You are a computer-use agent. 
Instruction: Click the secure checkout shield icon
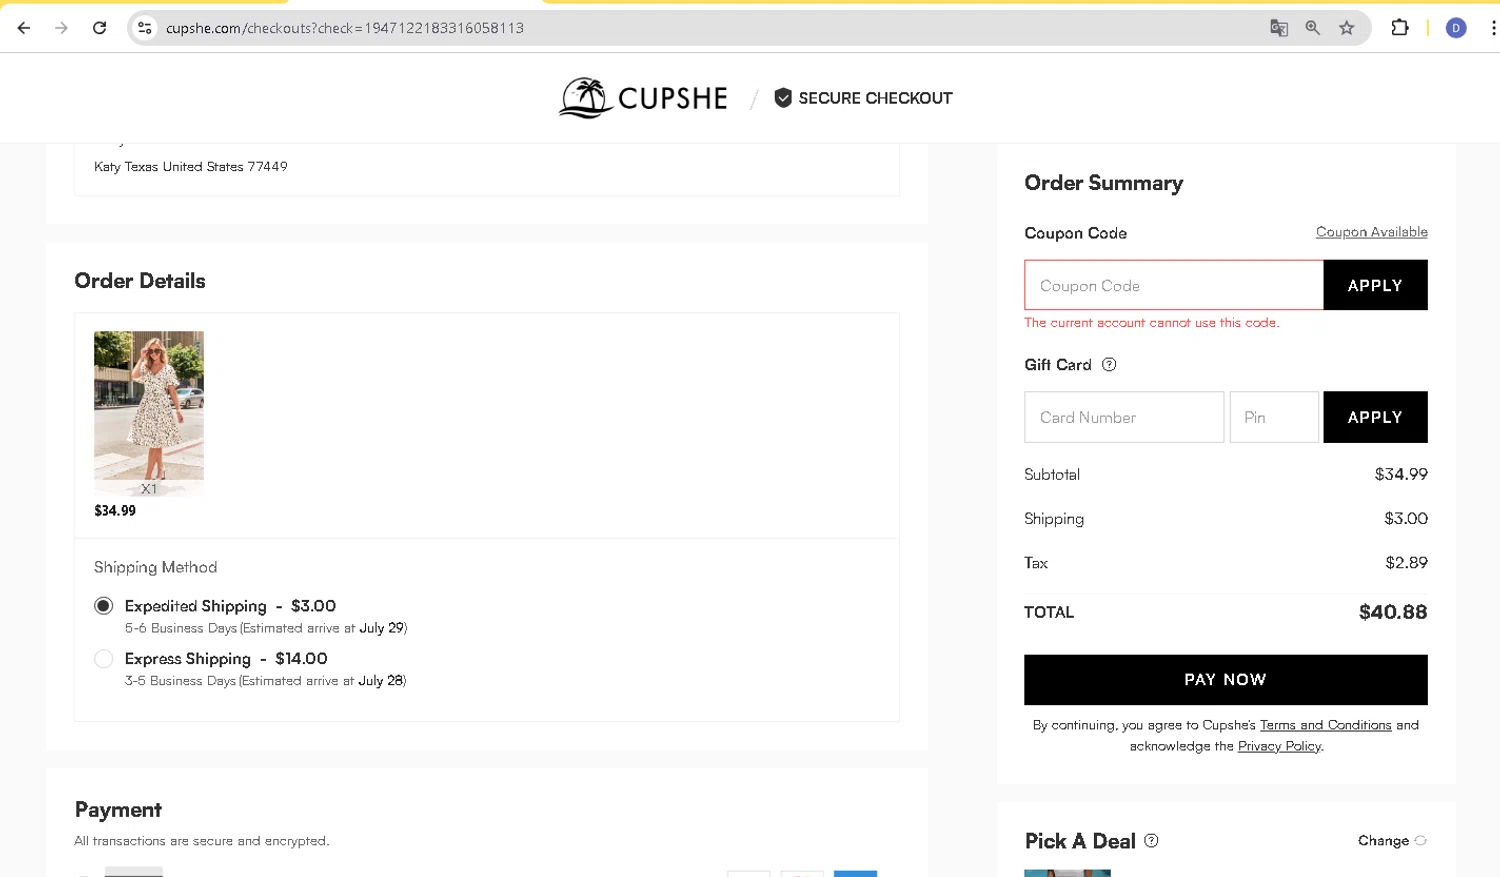783,98
